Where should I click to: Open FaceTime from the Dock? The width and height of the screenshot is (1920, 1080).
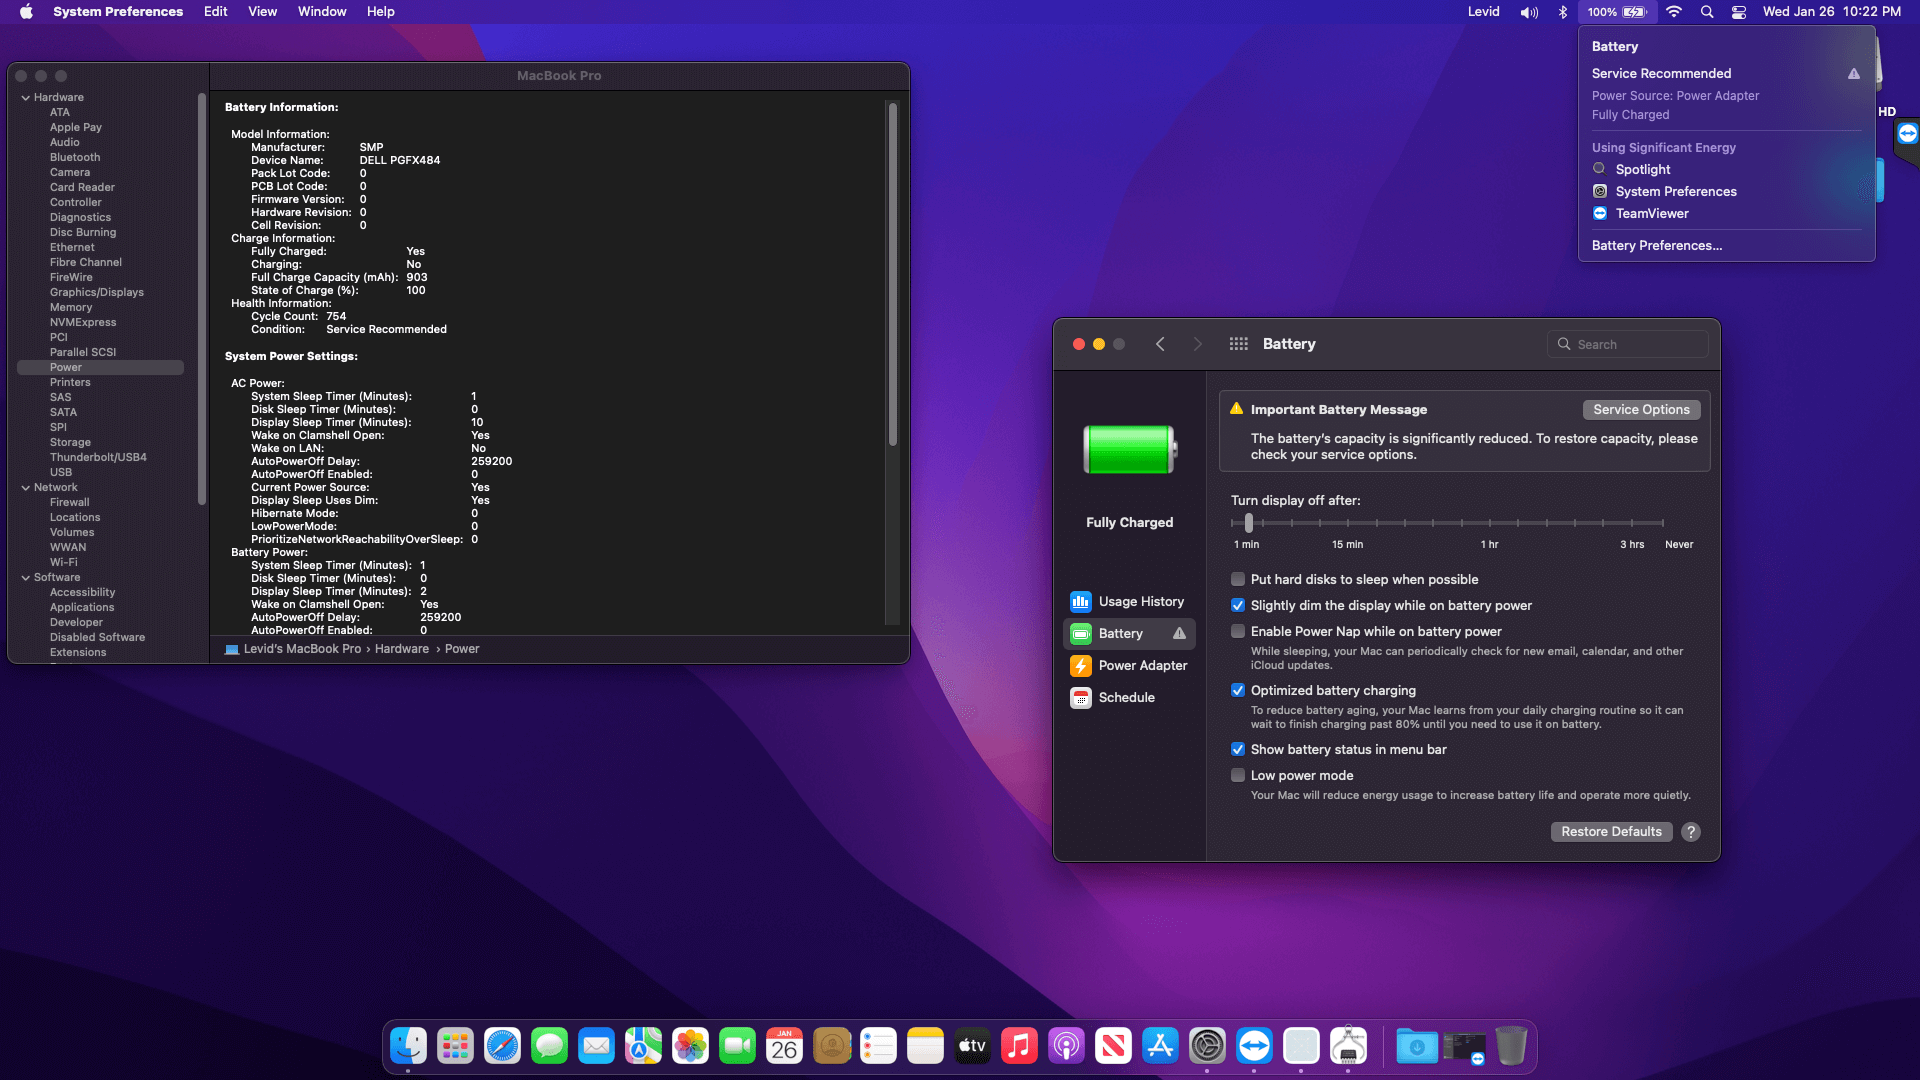737,1047
